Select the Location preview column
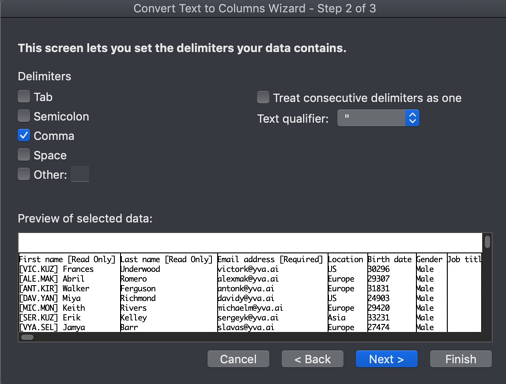 (347, 293)
